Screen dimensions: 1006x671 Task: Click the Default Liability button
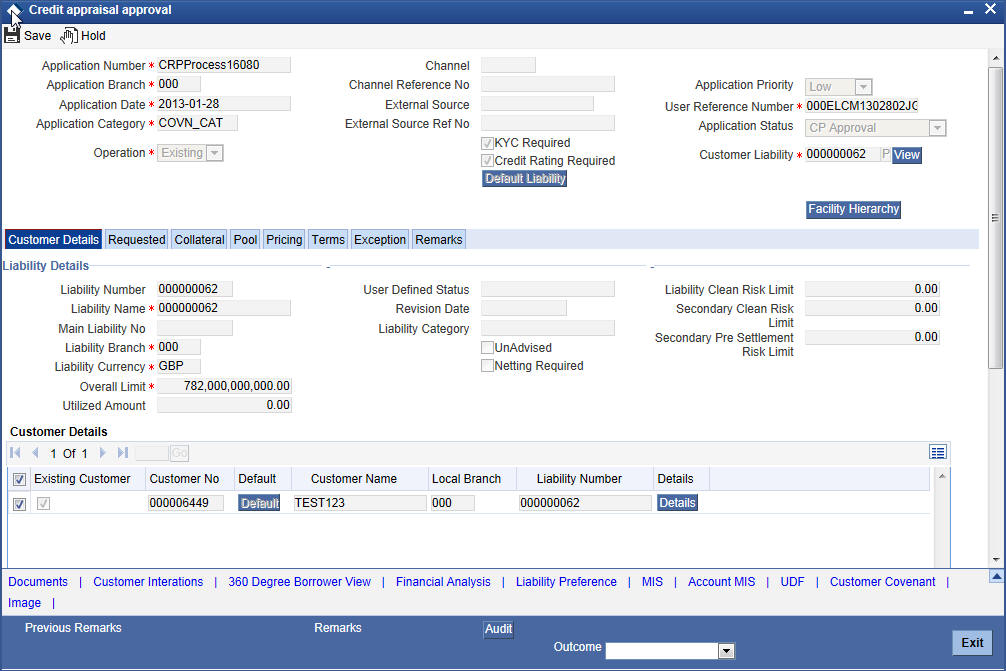click(x=524, y=179)
